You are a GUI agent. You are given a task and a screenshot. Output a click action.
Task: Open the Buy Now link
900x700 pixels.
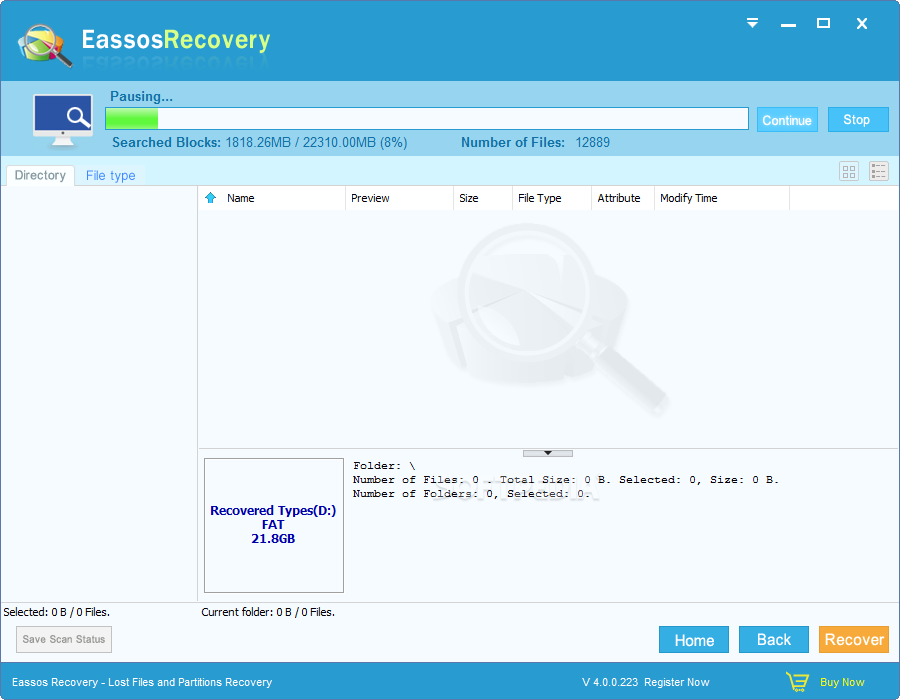click(842, 682)
